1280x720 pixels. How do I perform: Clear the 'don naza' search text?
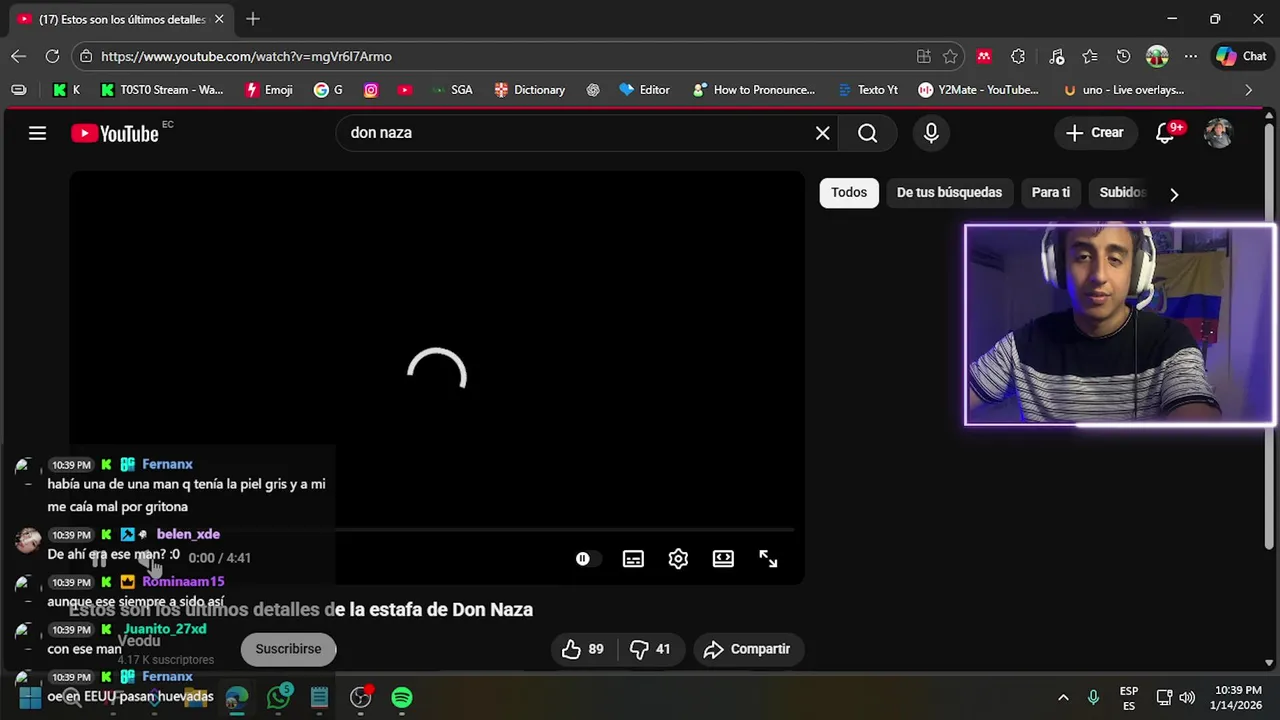coord(822,133)
